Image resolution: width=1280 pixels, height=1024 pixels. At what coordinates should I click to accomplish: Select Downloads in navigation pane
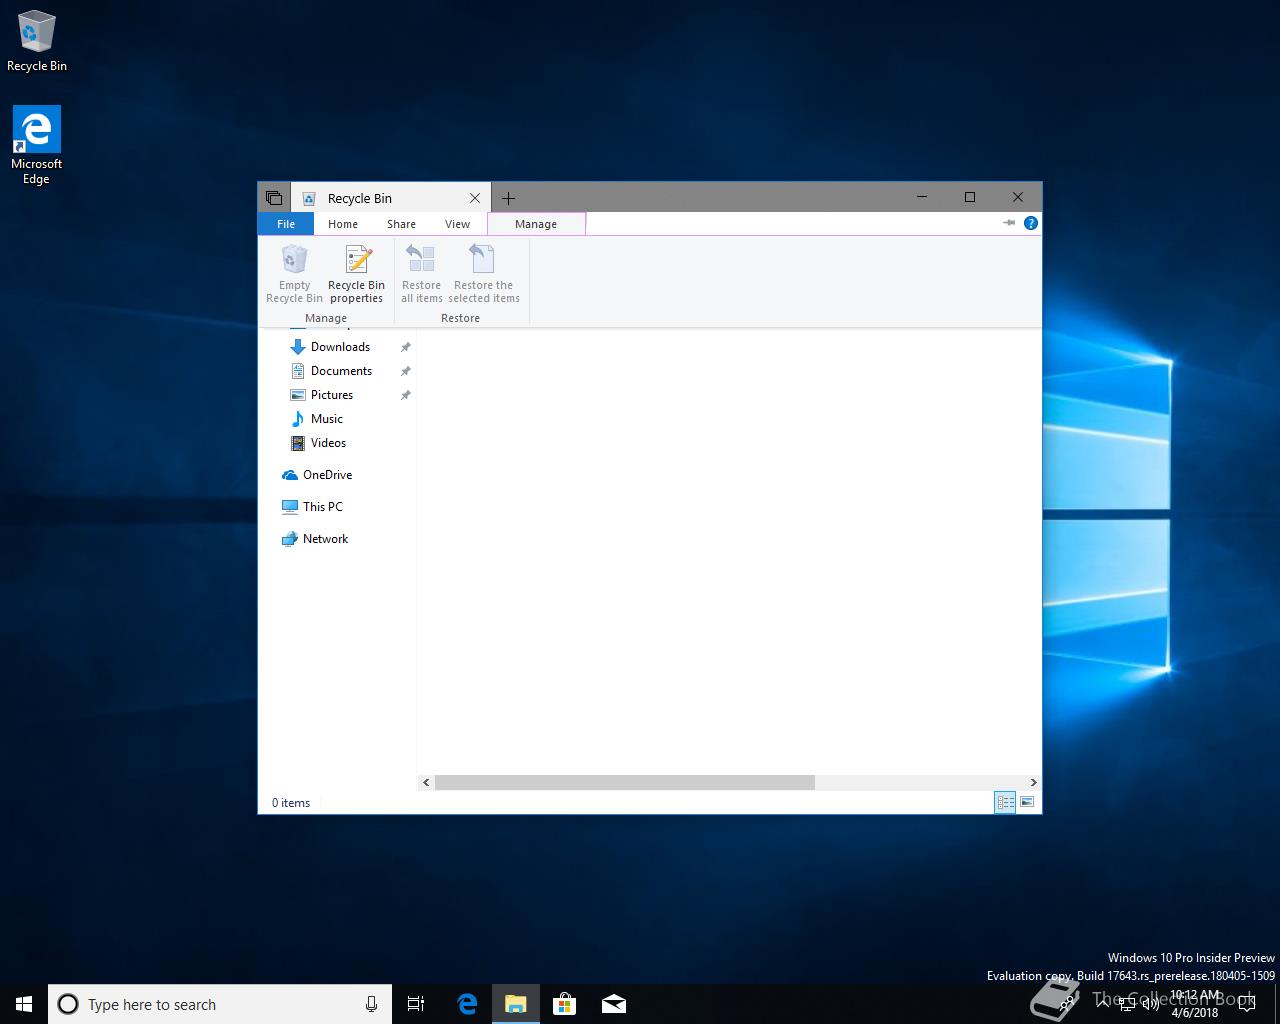(340, 347)
